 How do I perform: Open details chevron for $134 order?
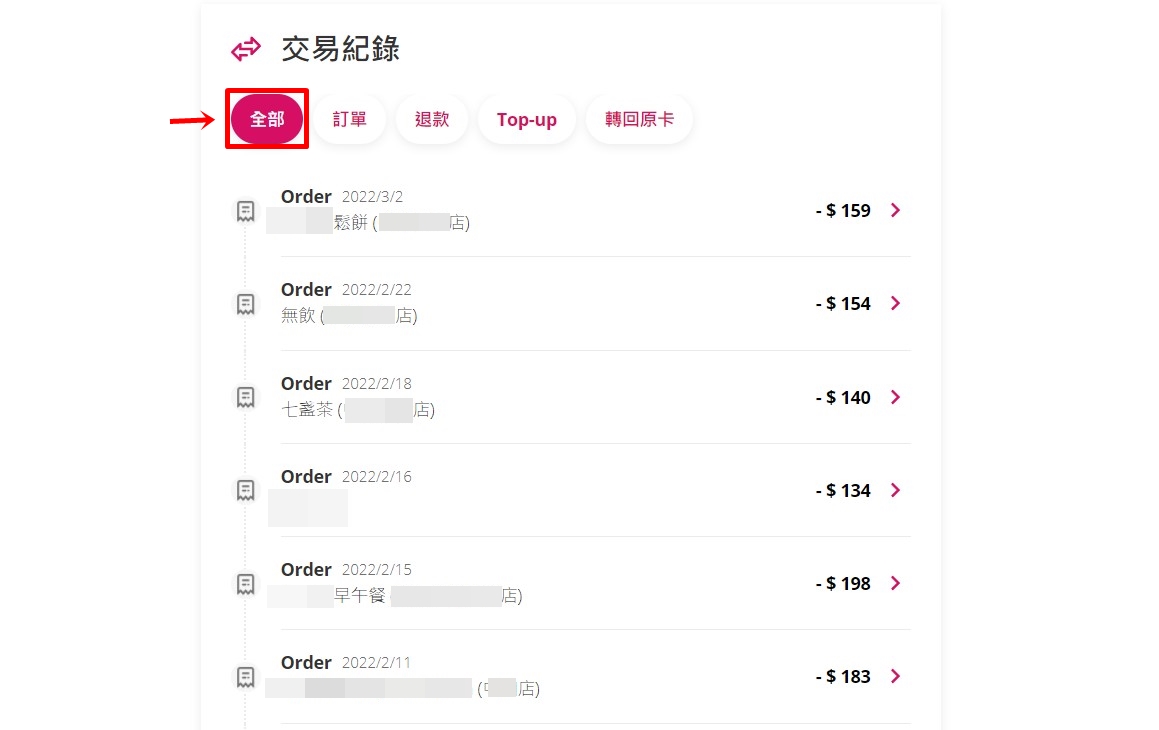click(x=896, y=491)
